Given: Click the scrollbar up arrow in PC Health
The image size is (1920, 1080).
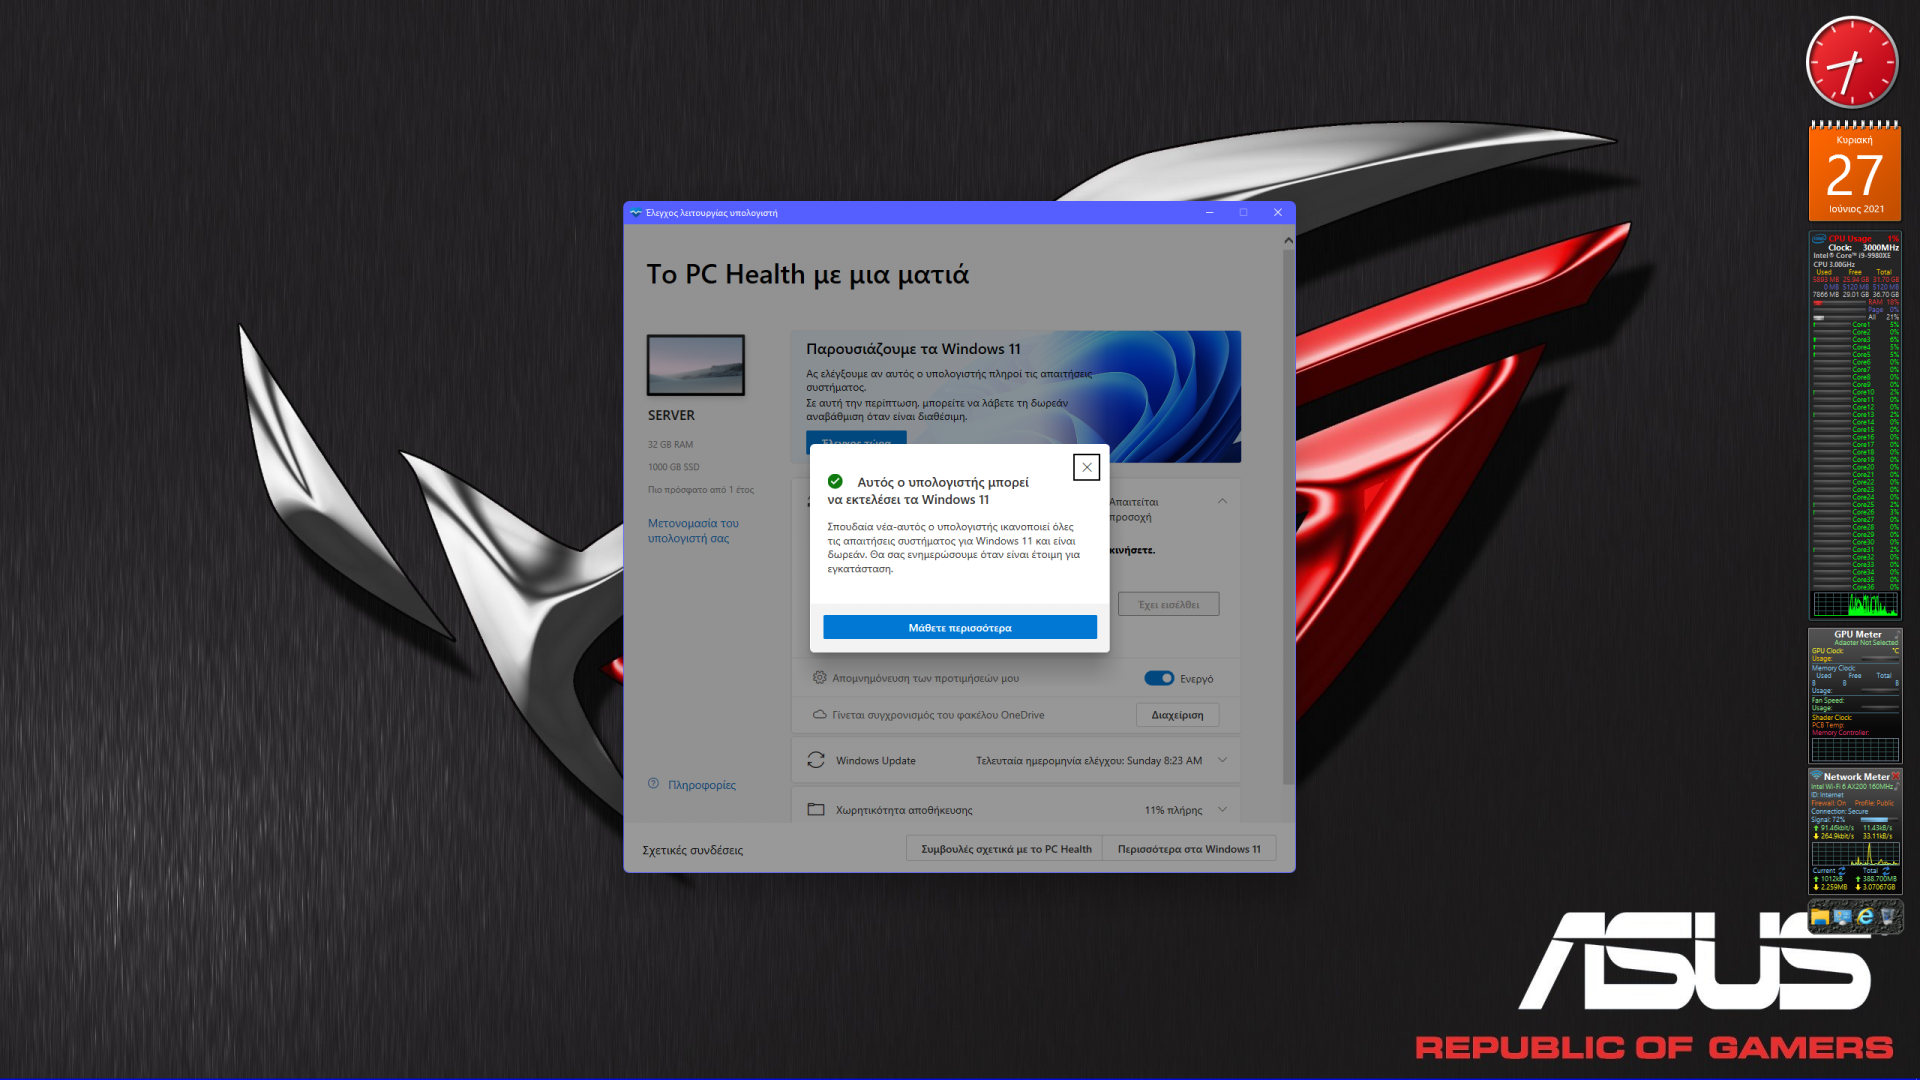Looking at the screenshot, I should (x=1288, y=240).
